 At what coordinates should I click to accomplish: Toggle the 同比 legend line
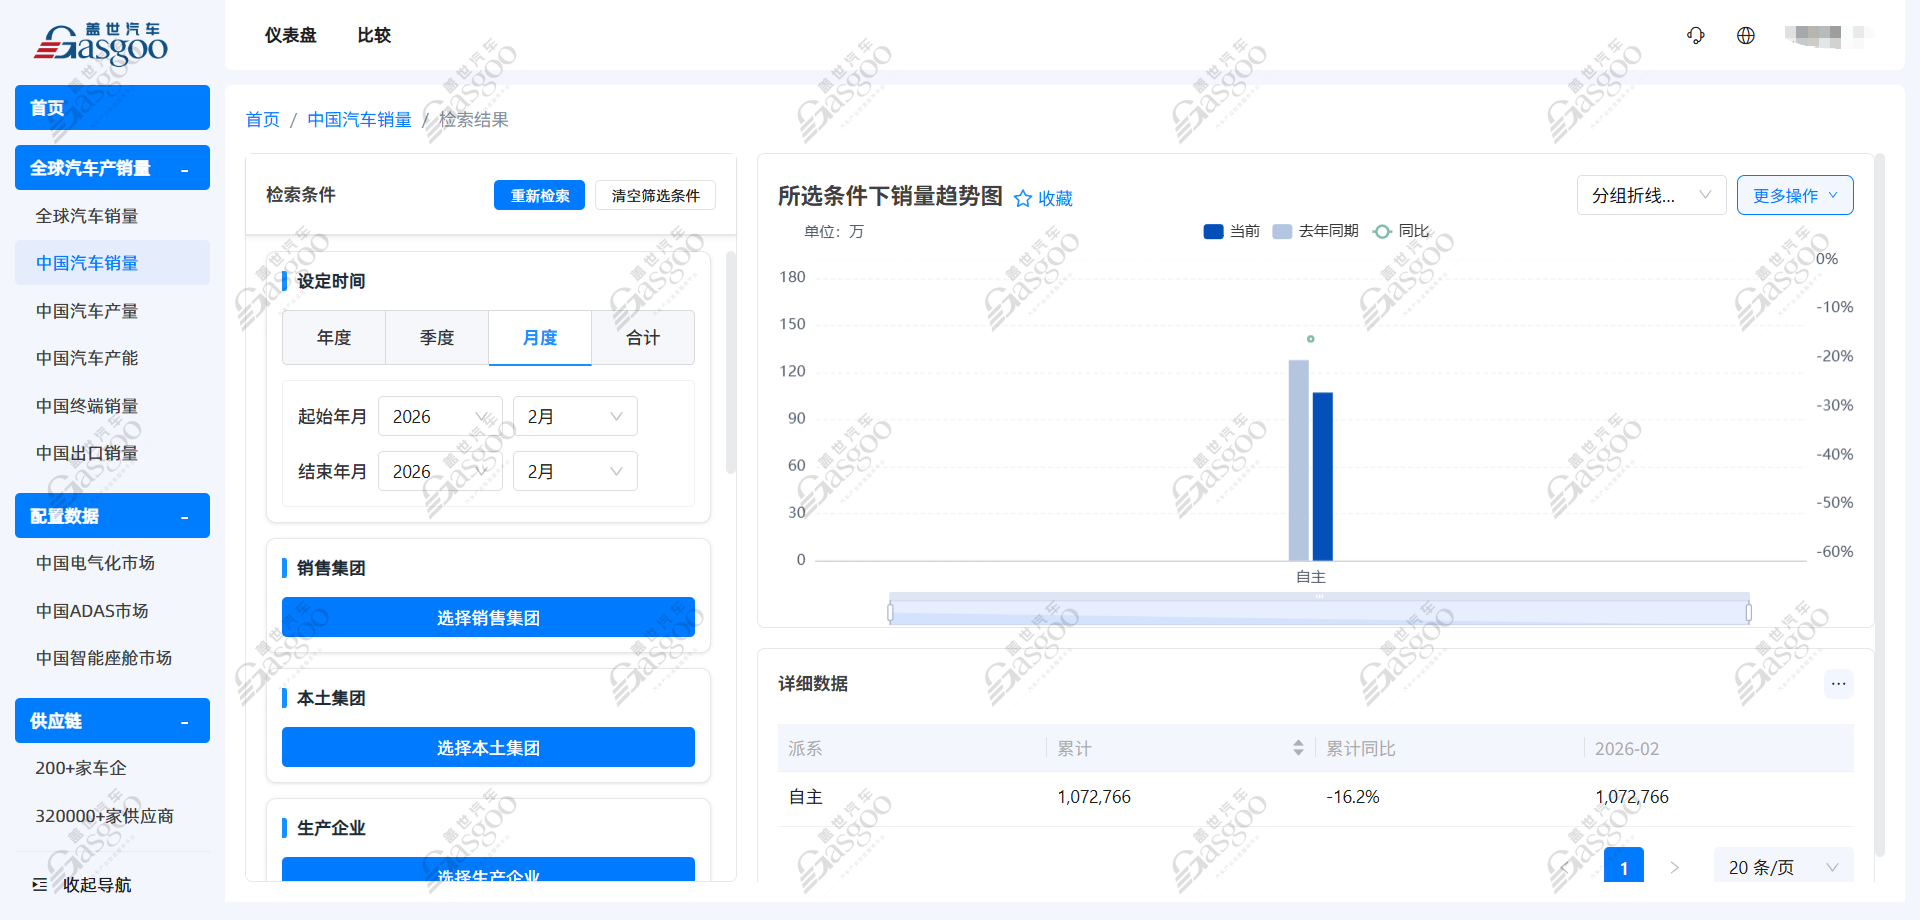[x=1401, y=231]
